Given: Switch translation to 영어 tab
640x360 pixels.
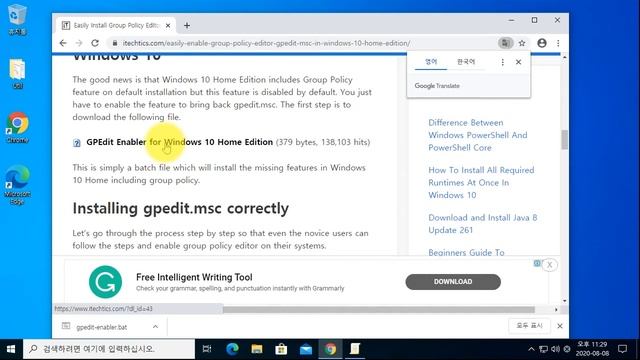Looking at the screenshot, I should click(x=431, y=62).
